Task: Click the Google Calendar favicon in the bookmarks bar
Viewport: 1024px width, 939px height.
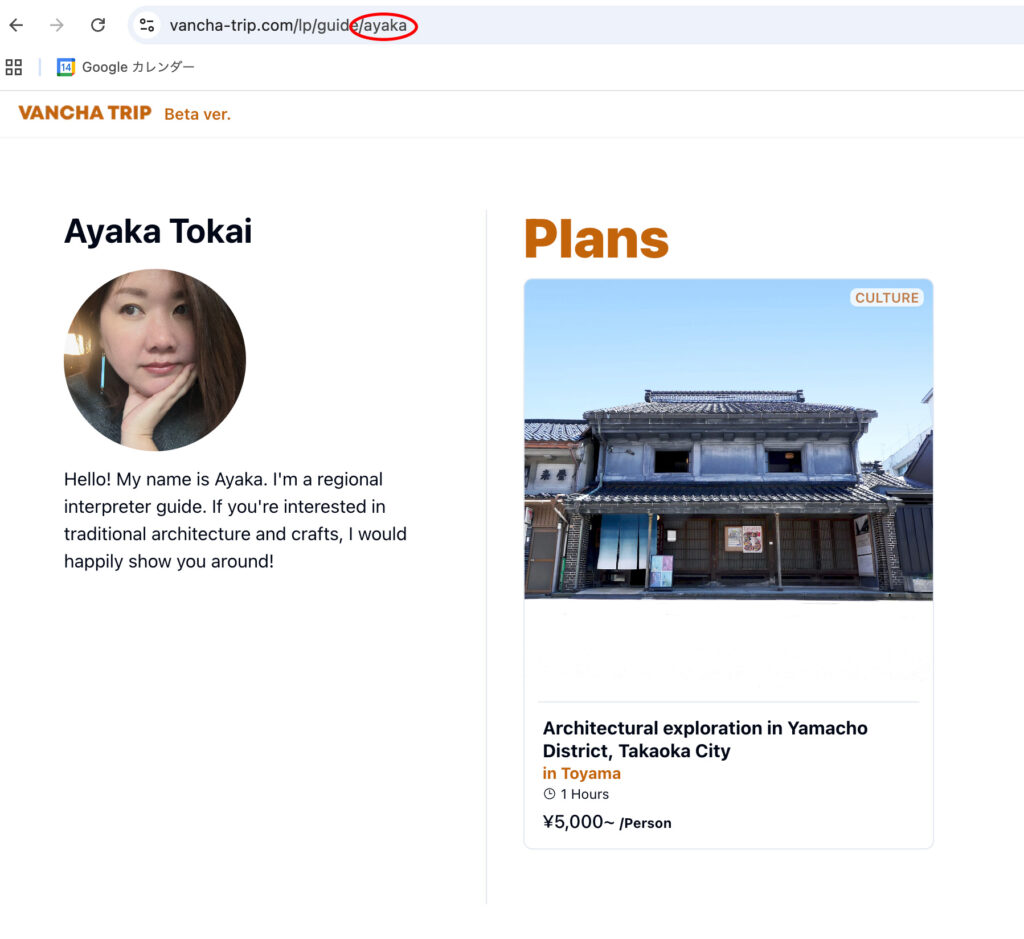Action: pos(65,67)
